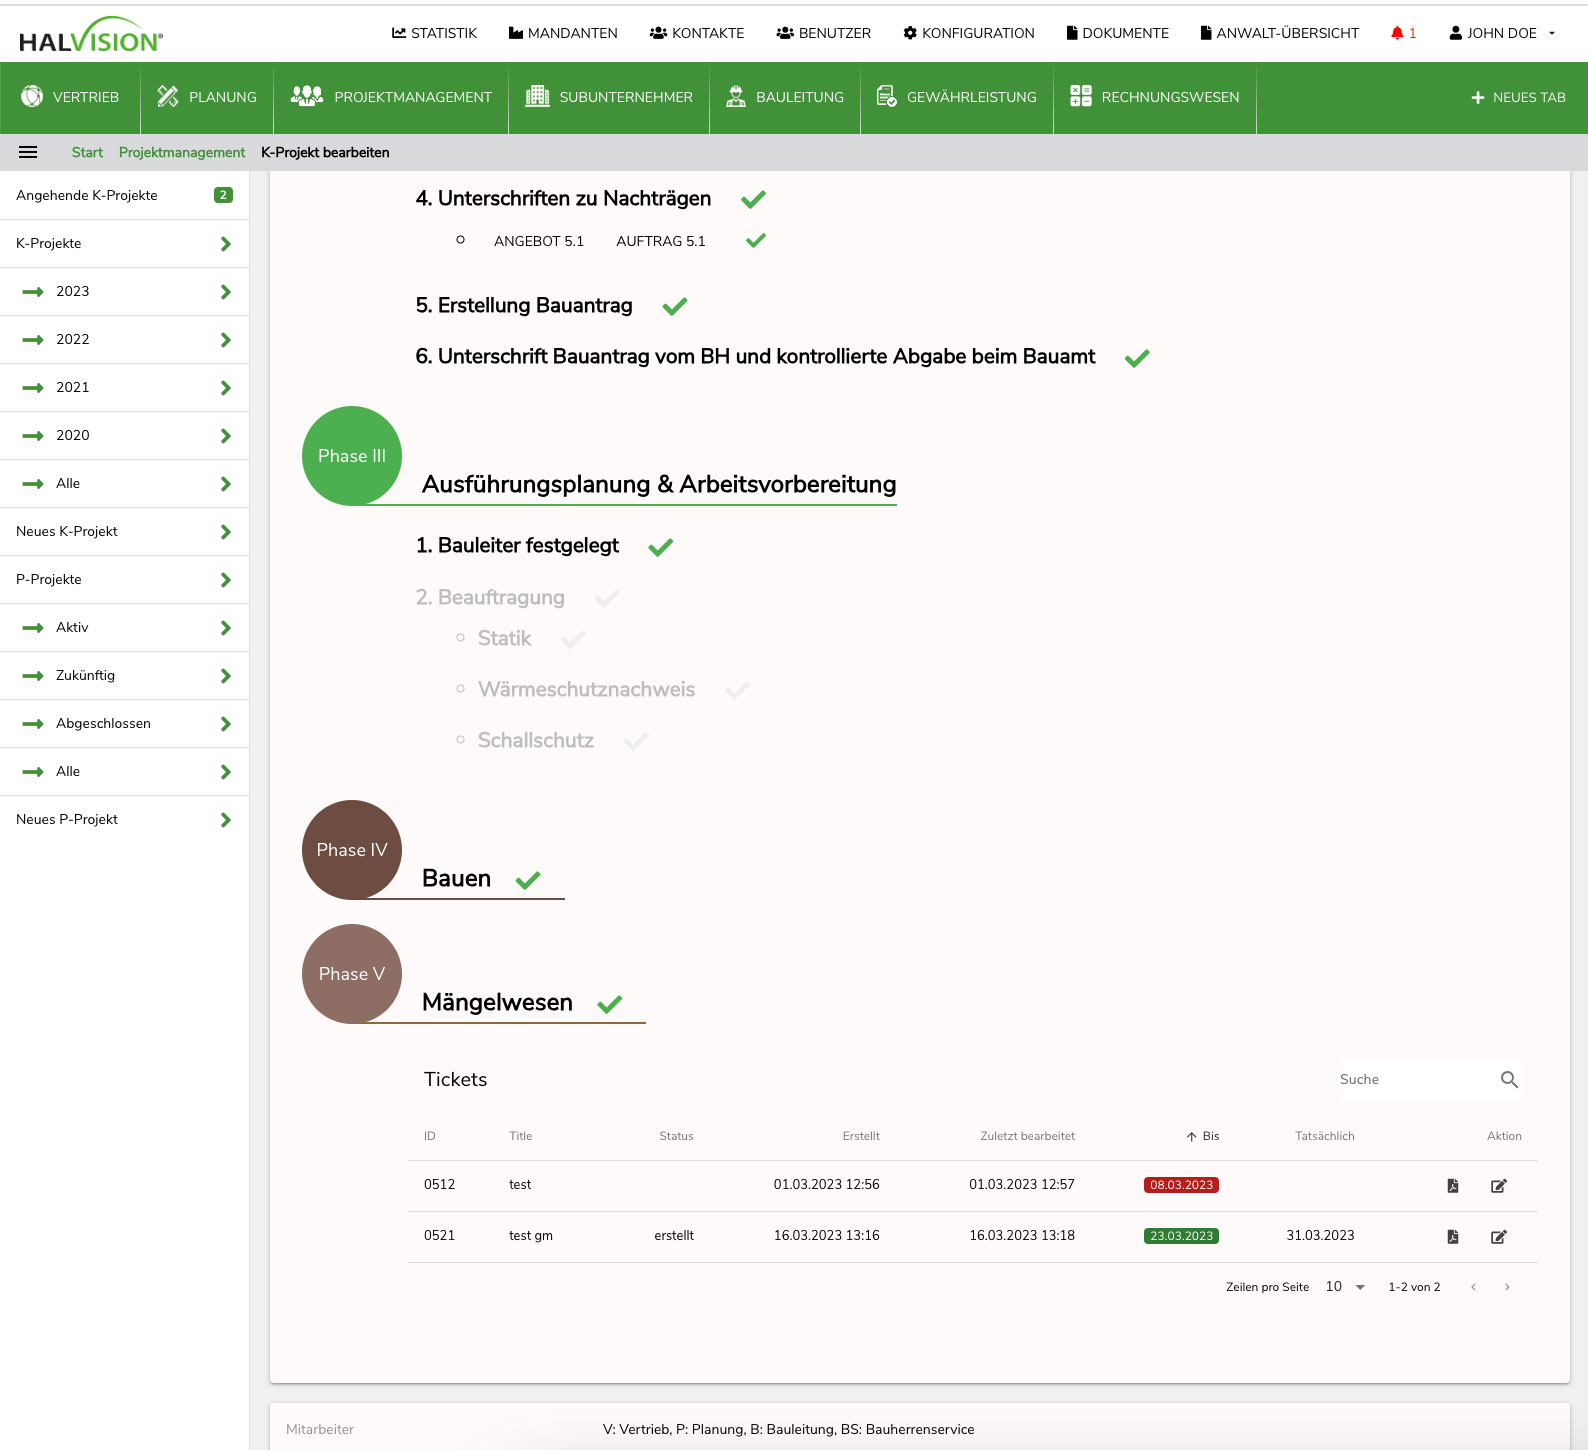
Task: Open the Zeilen pro Seite dropdown
Action: coord(1346,1287)
